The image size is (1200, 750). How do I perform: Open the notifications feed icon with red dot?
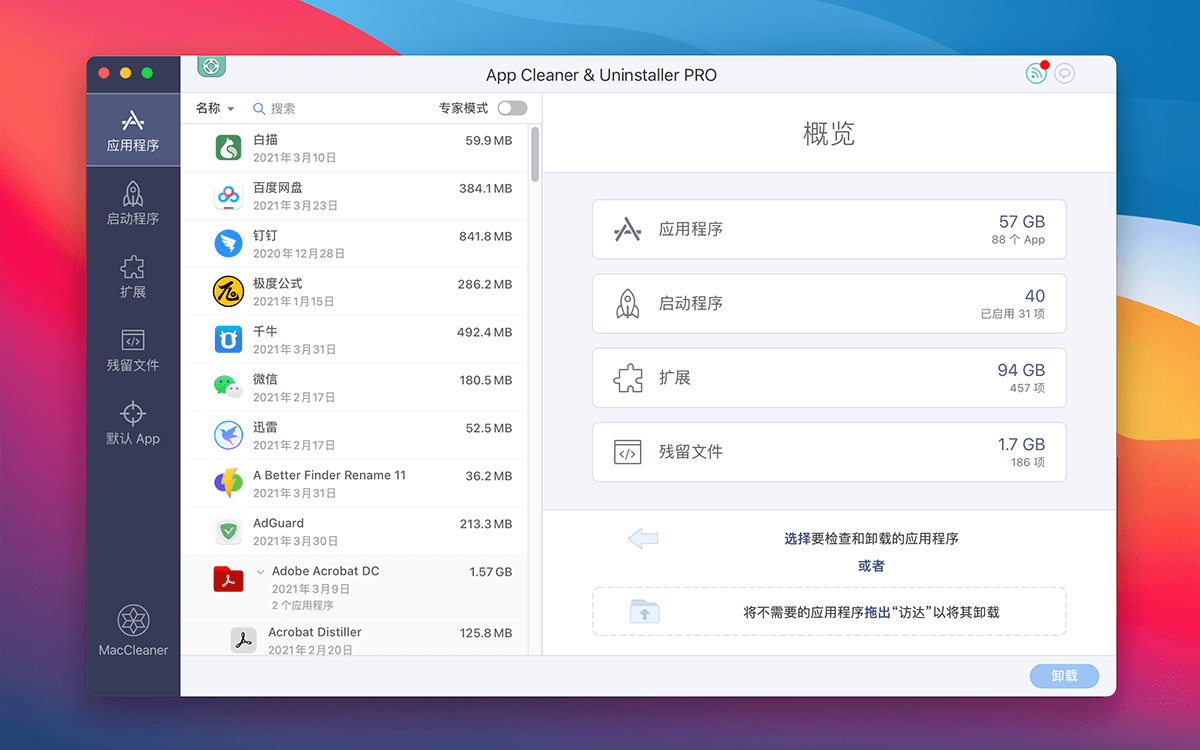(1037, 73)
